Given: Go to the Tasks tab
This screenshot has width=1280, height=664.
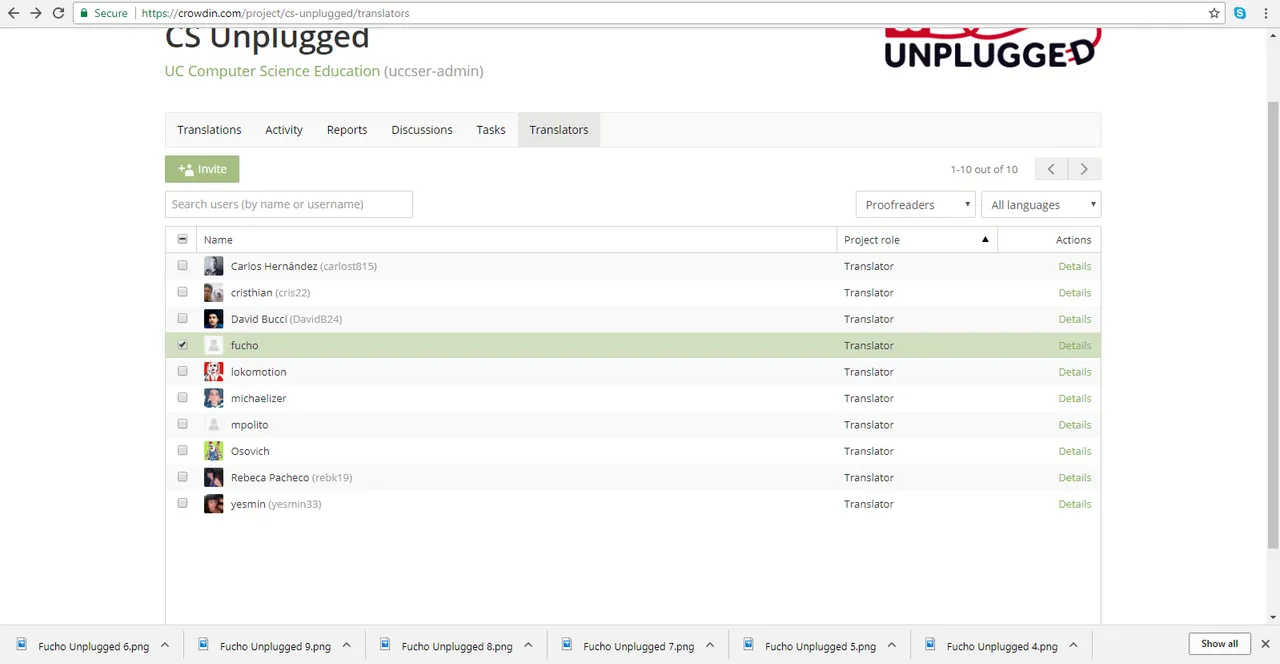Looking at the screenshot, I should 491,130.
